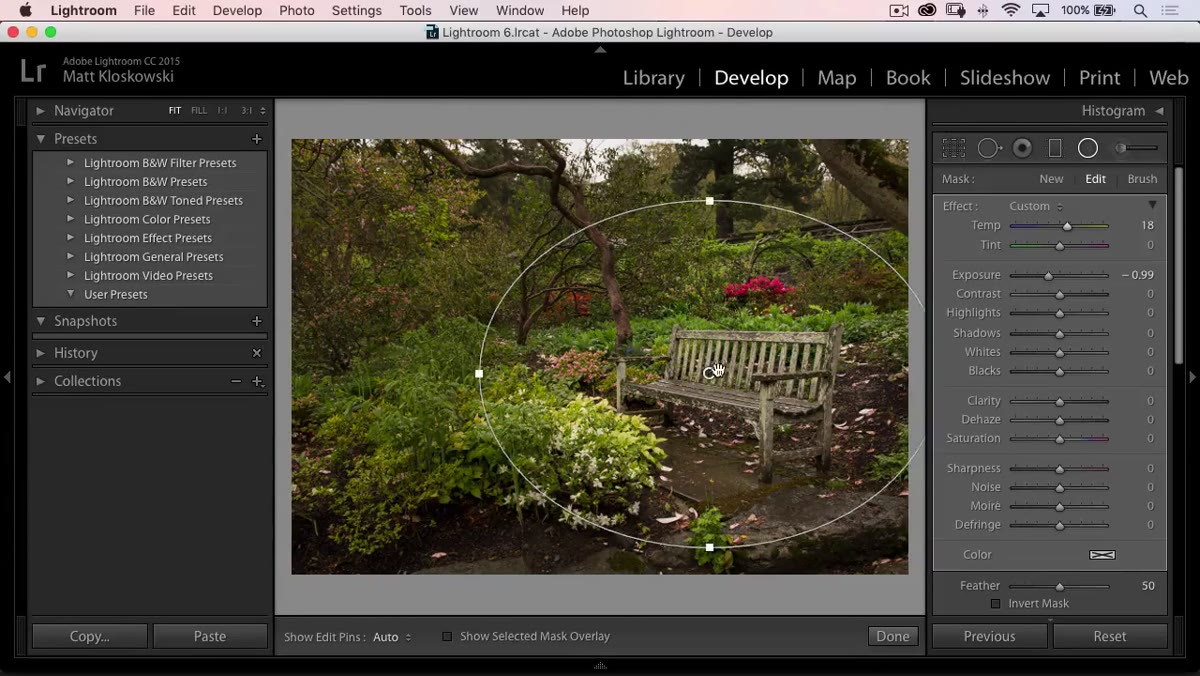
Task: Add a new preset with plus icon
Action: tap(257, 139)
